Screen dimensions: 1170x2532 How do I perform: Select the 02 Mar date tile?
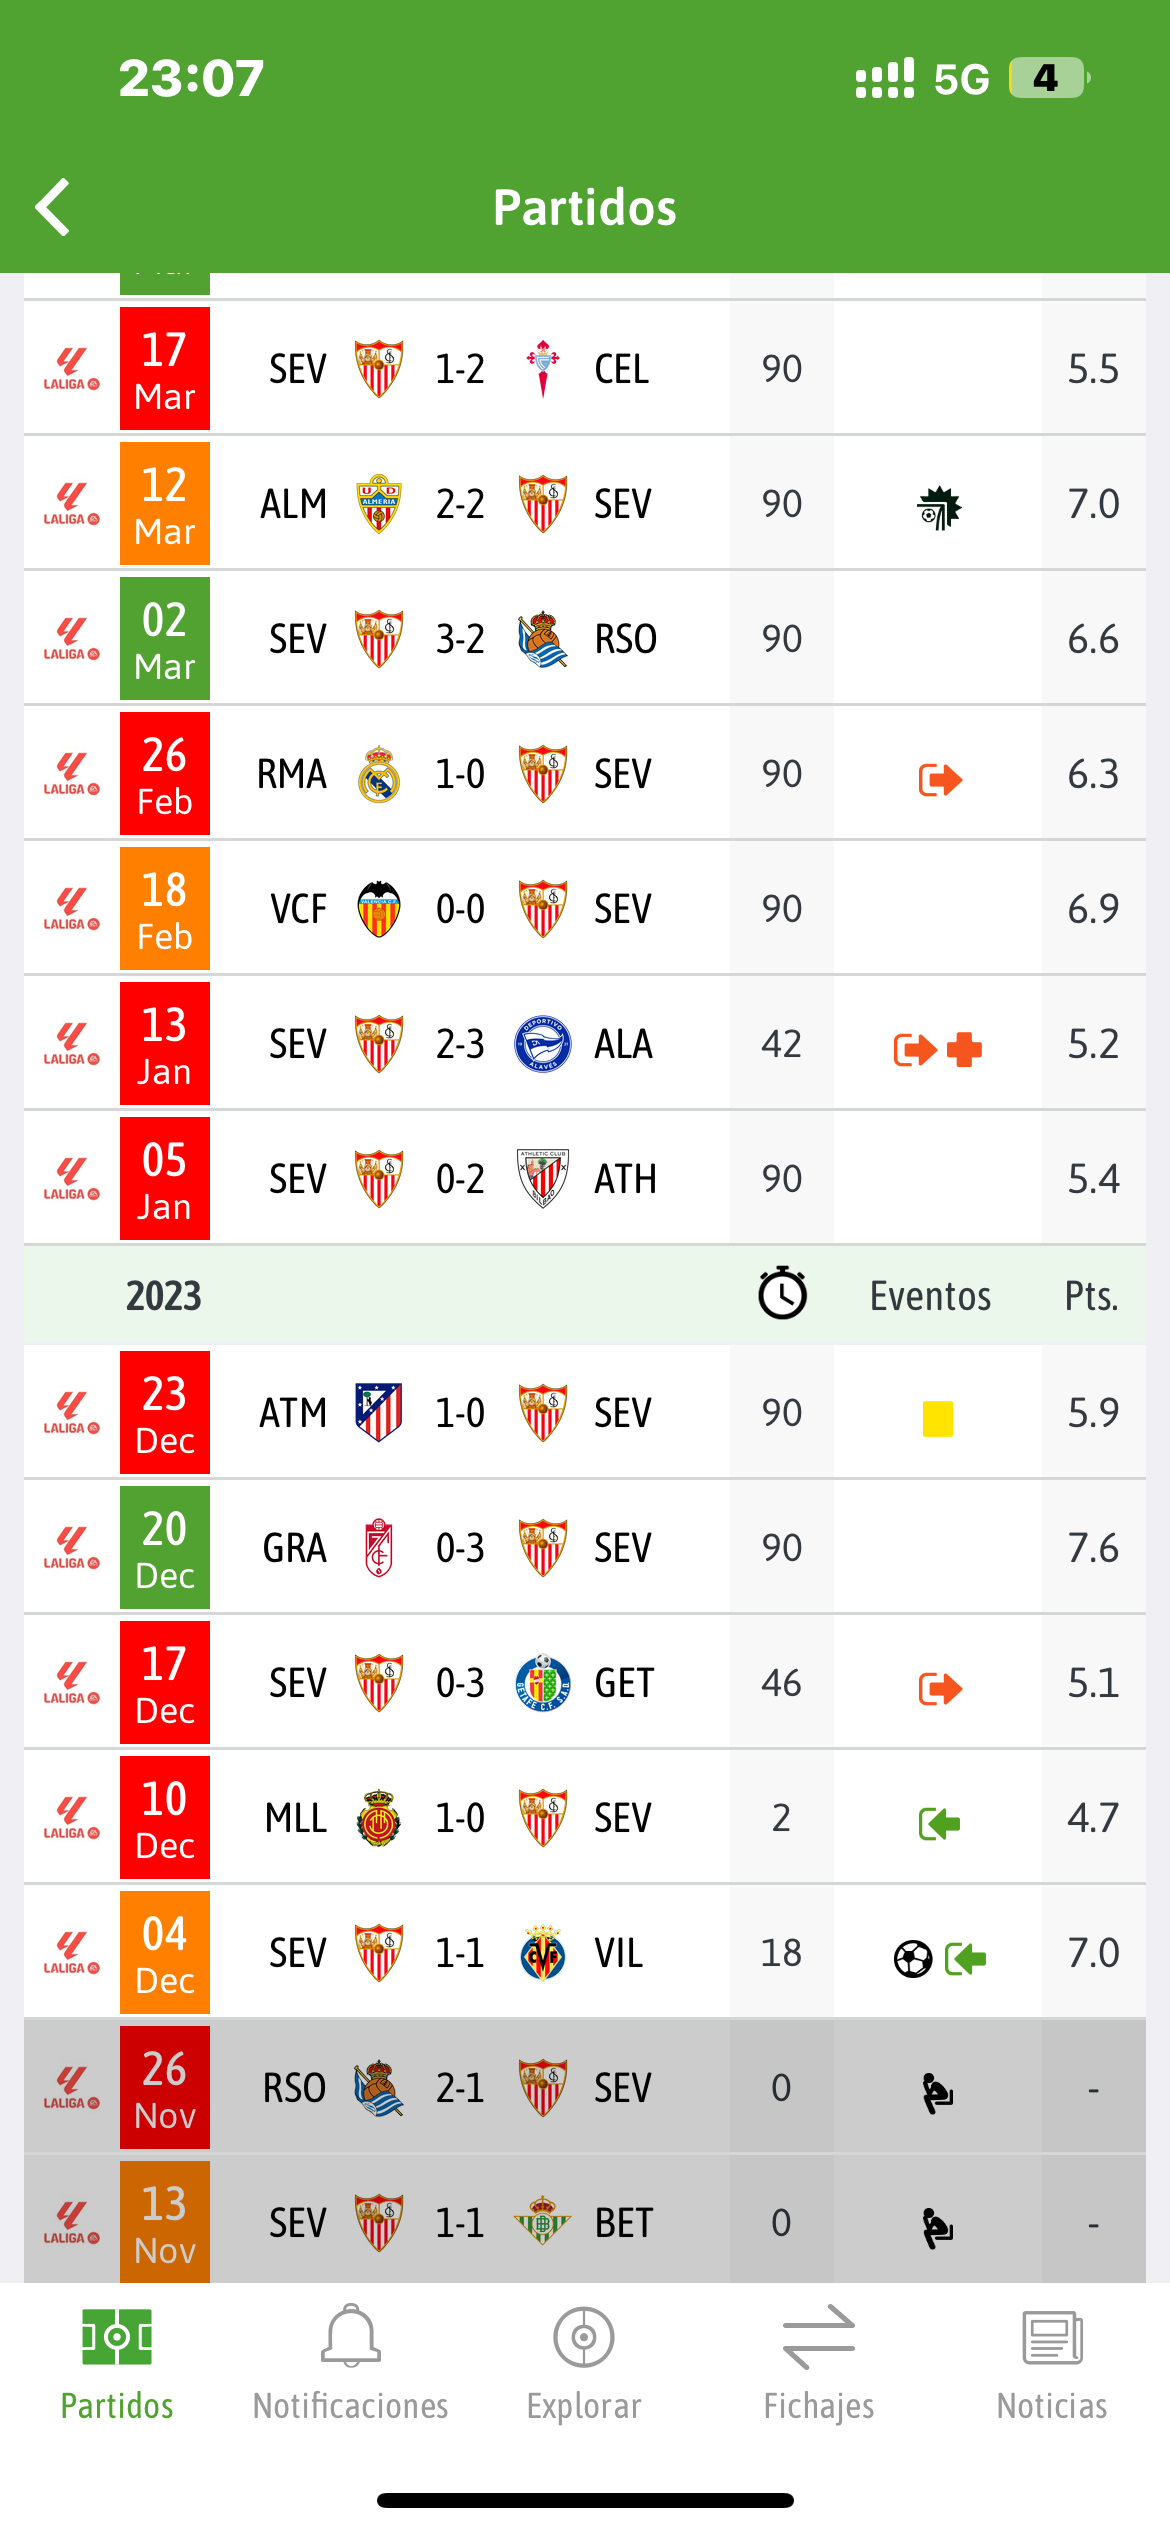click(x=165, y=639)
